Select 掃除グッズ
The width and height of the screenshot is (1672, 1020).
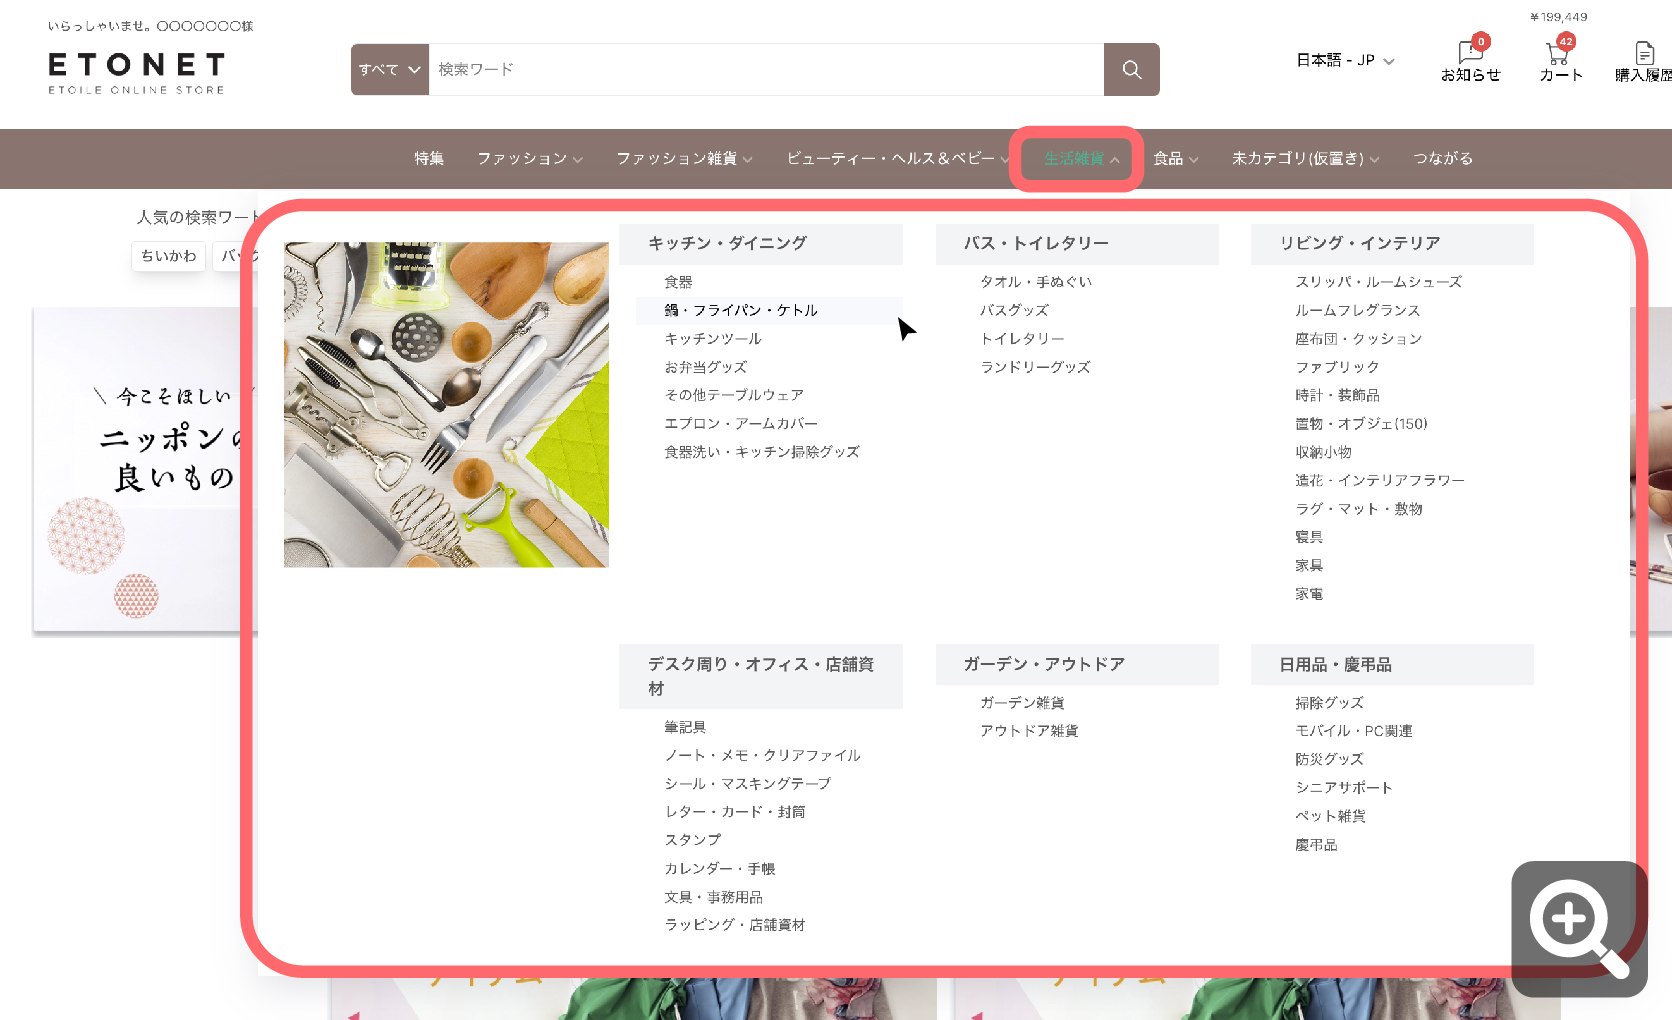pos(1329,703)
